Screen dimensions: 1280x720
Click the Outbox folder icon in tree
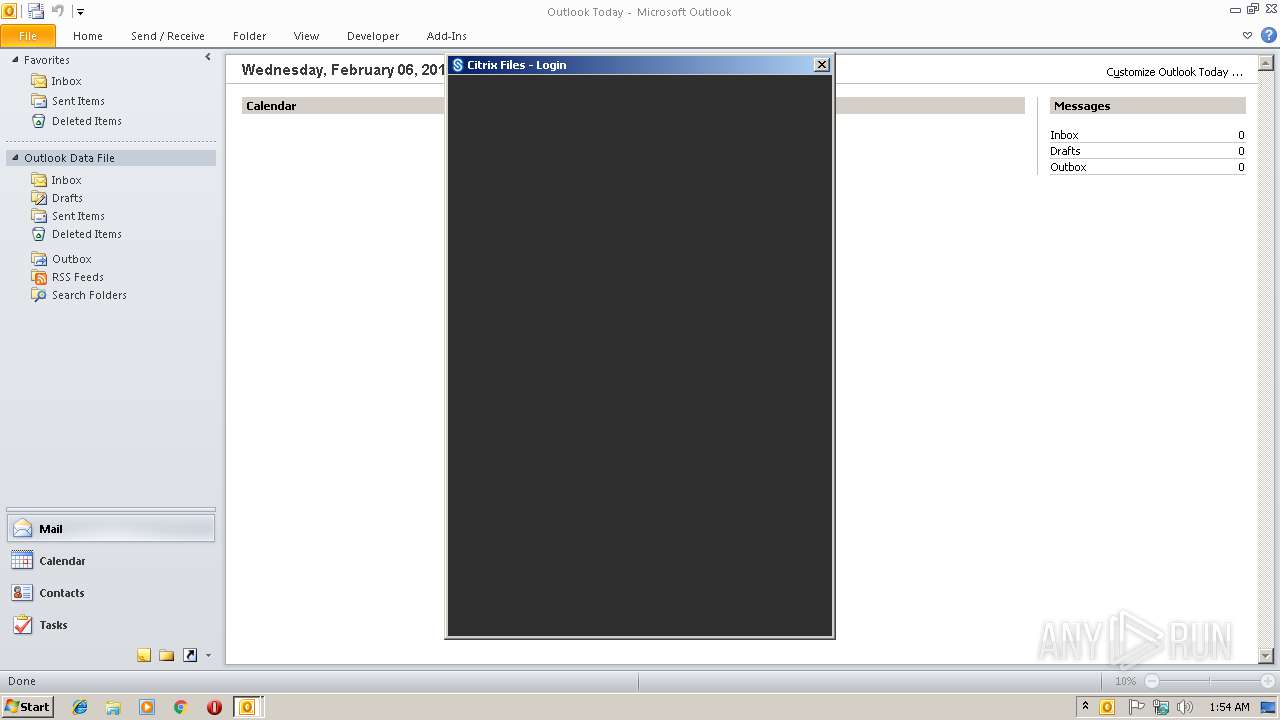39,259
